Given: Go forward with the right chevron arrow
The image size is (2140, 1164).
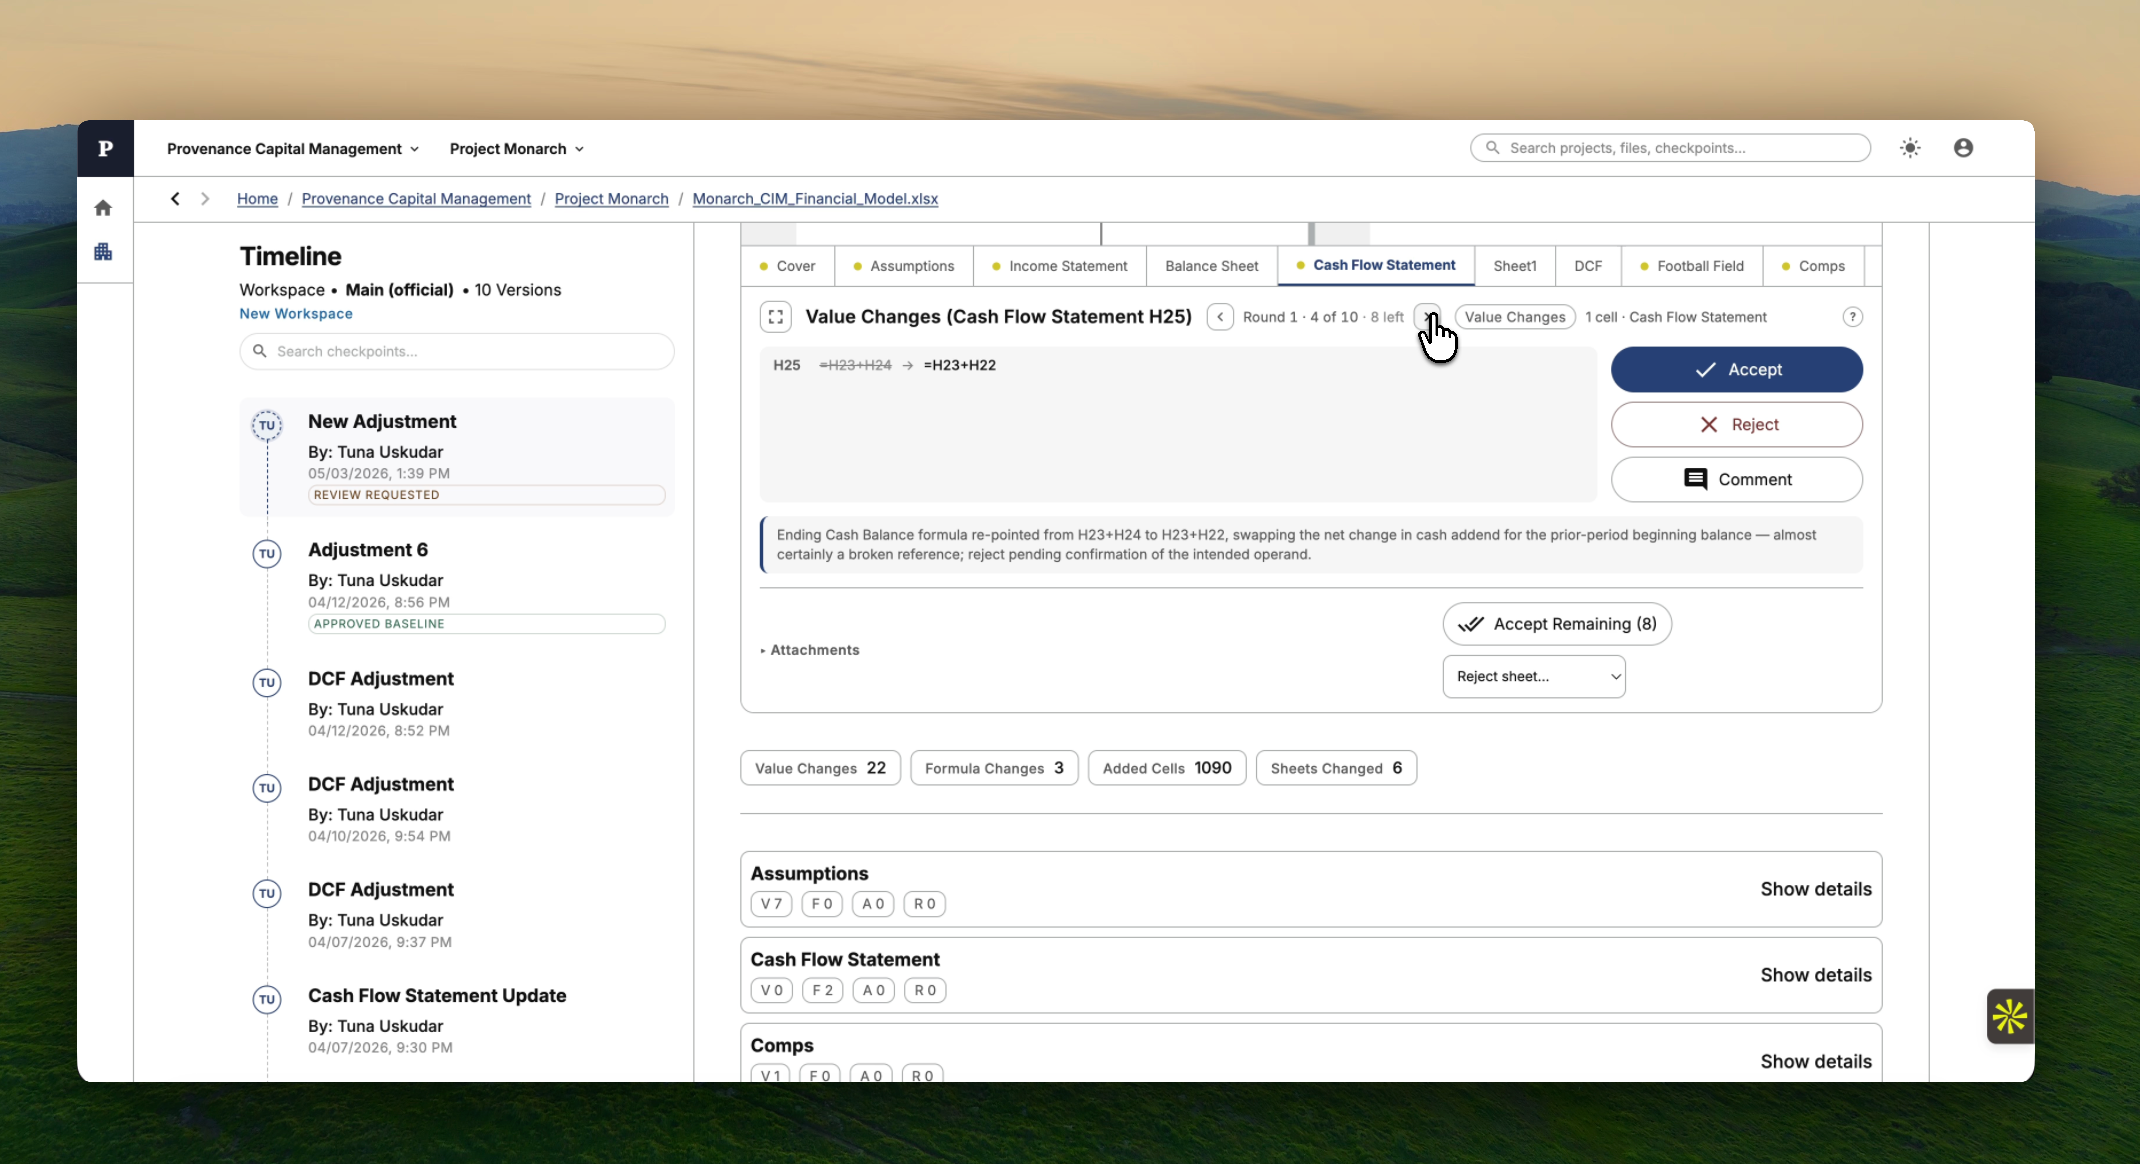Looking at the screenshot, I should (x=205, y=199).
